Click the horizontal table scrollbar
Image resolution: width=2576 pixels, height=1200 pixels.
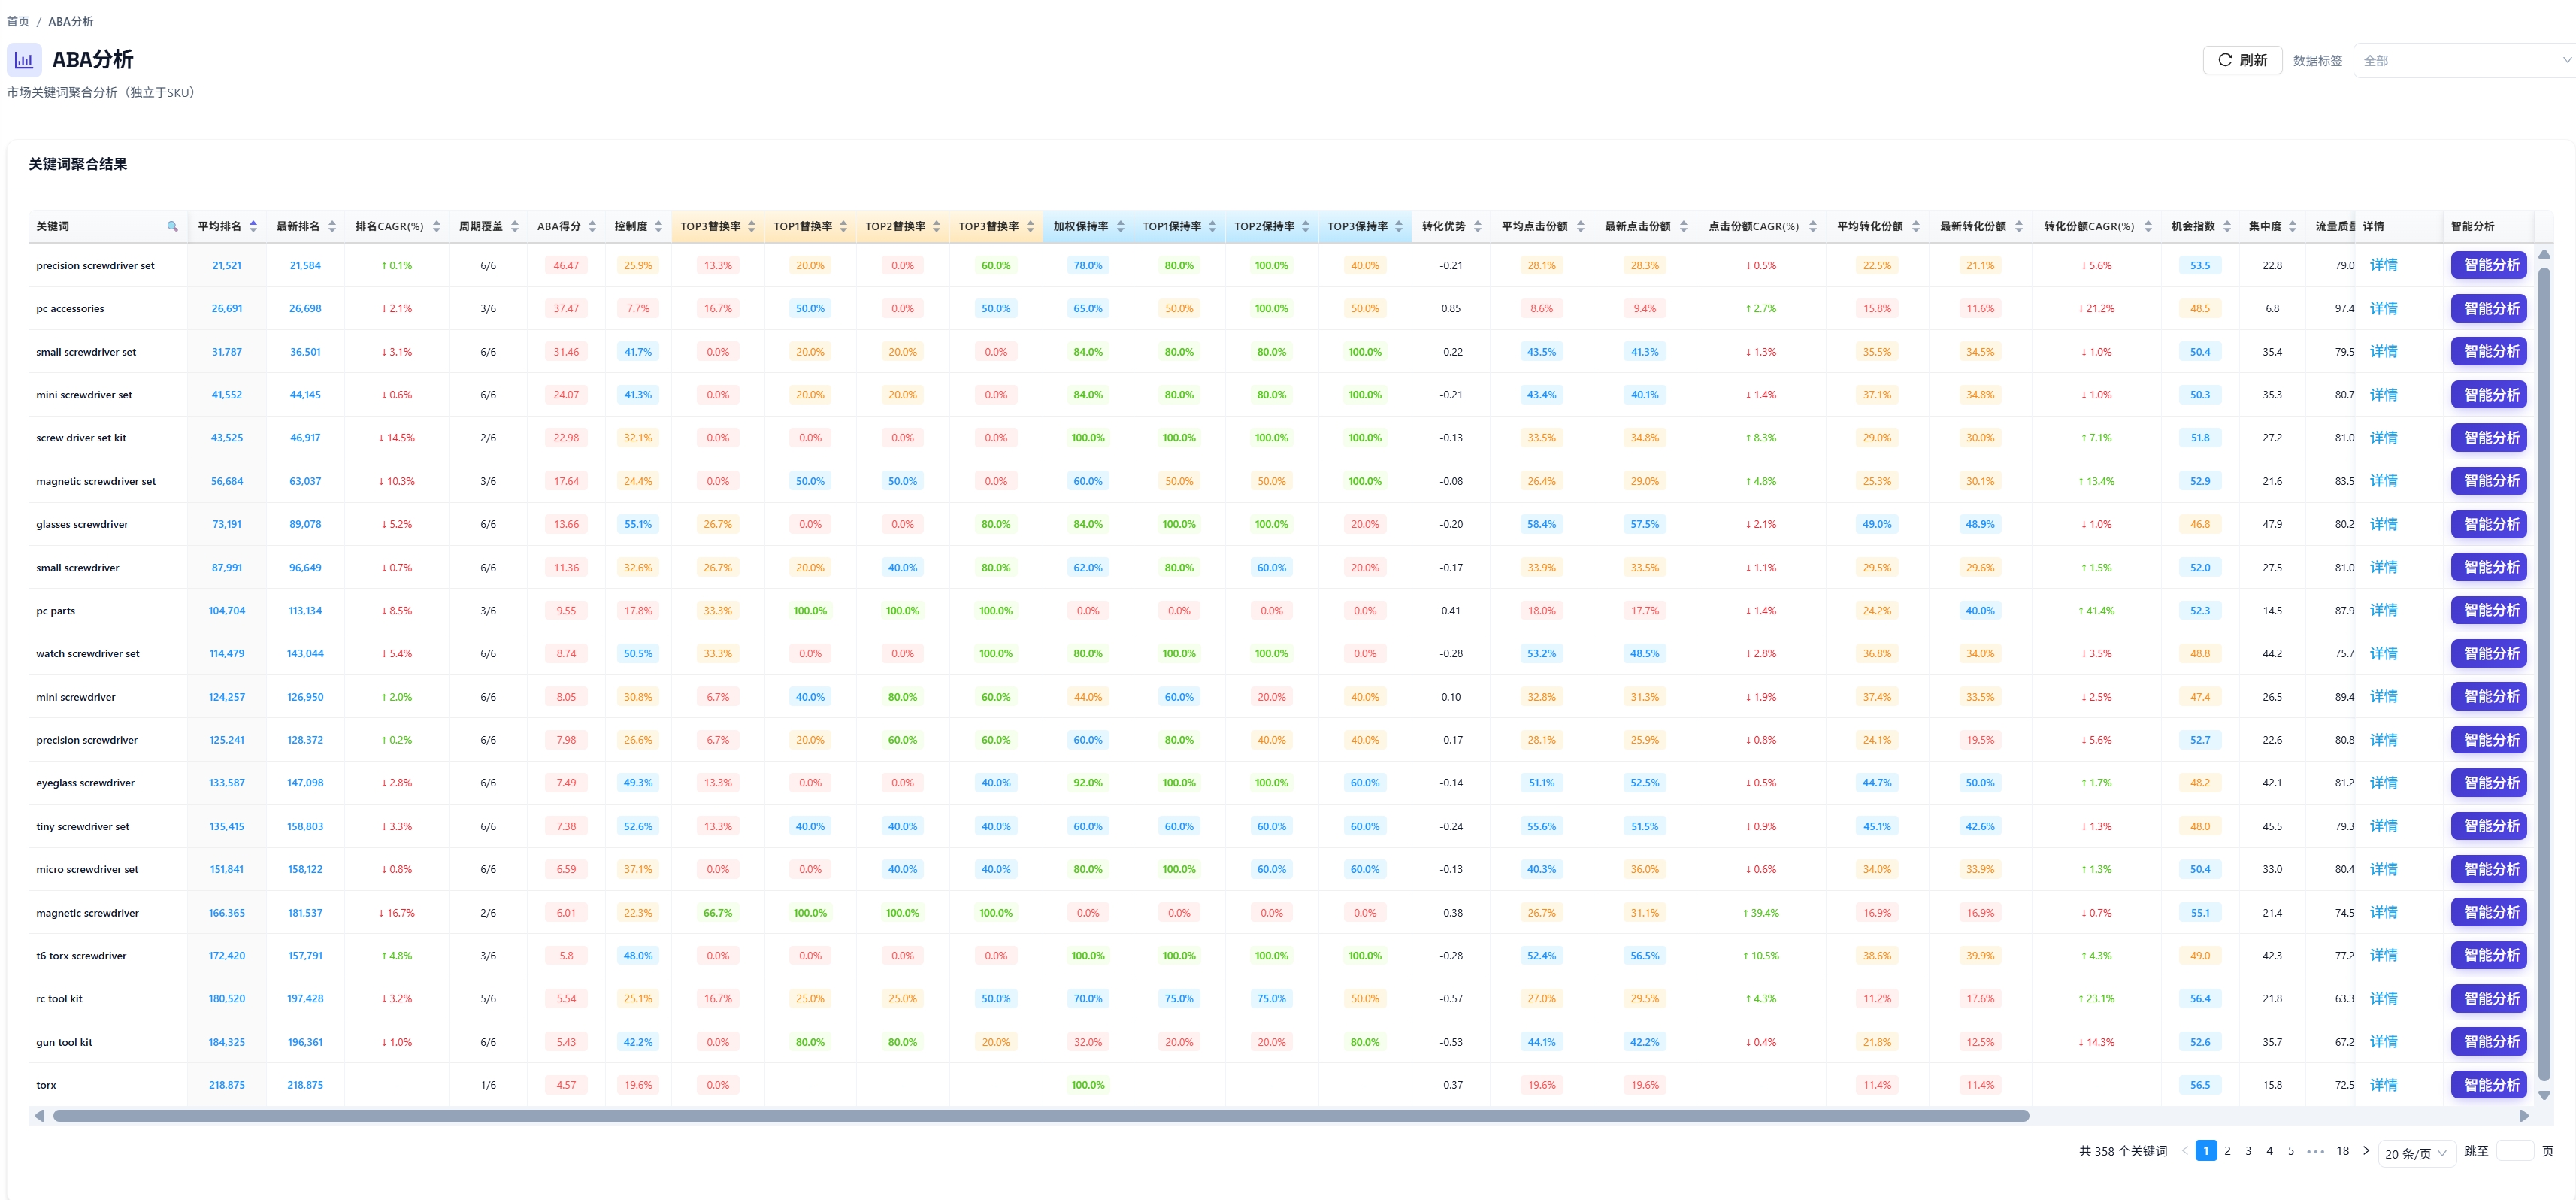1040,1115
